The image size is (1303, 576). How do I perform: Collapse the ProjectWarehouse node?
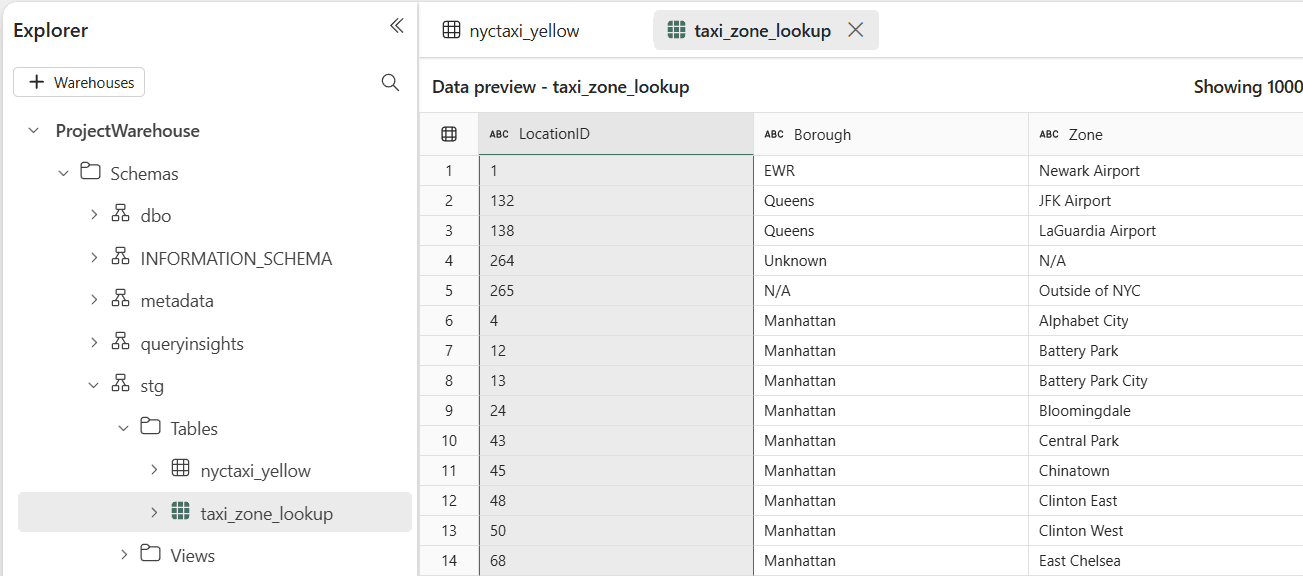tap(34, 131)
